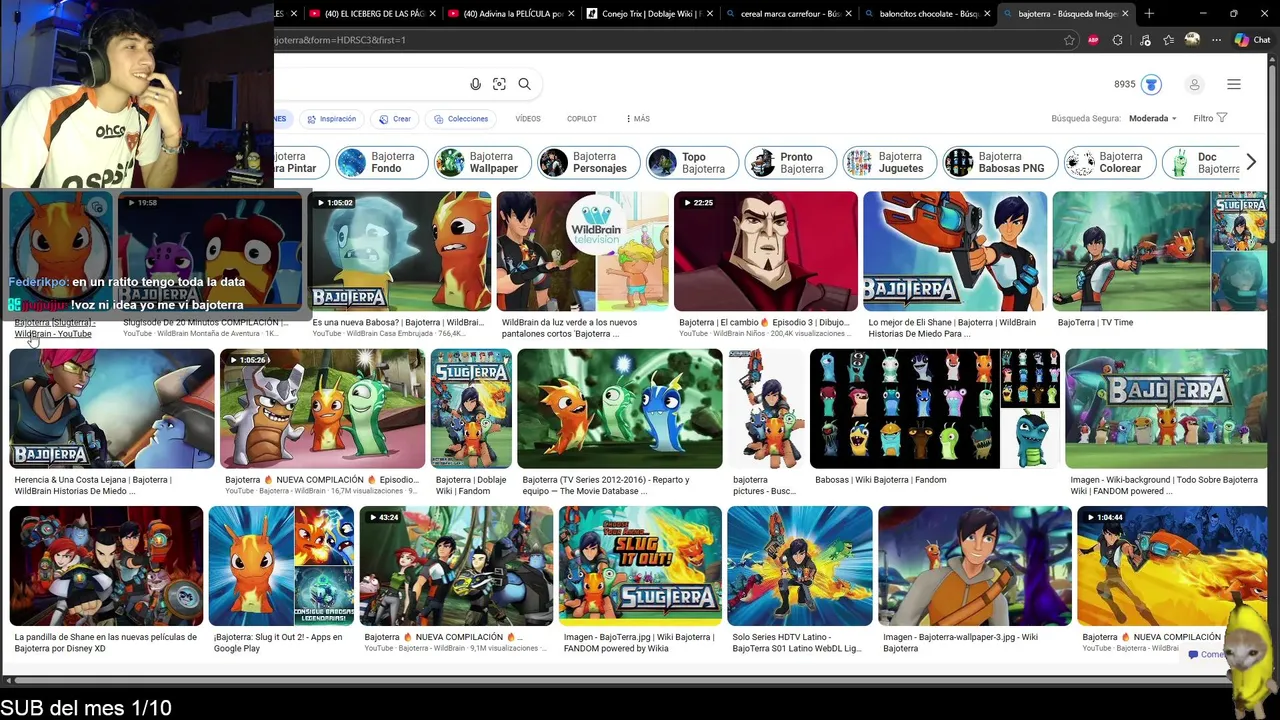
Task: Open Bajoterra-wallpaper-3.jpg Wiki image
Action: pos(975,566)
